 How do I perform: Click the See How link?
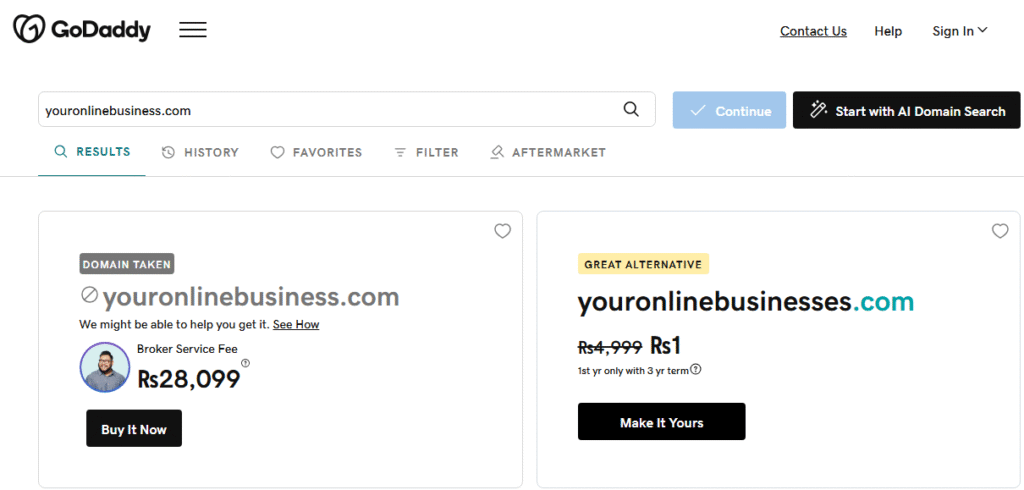[296, 325]
